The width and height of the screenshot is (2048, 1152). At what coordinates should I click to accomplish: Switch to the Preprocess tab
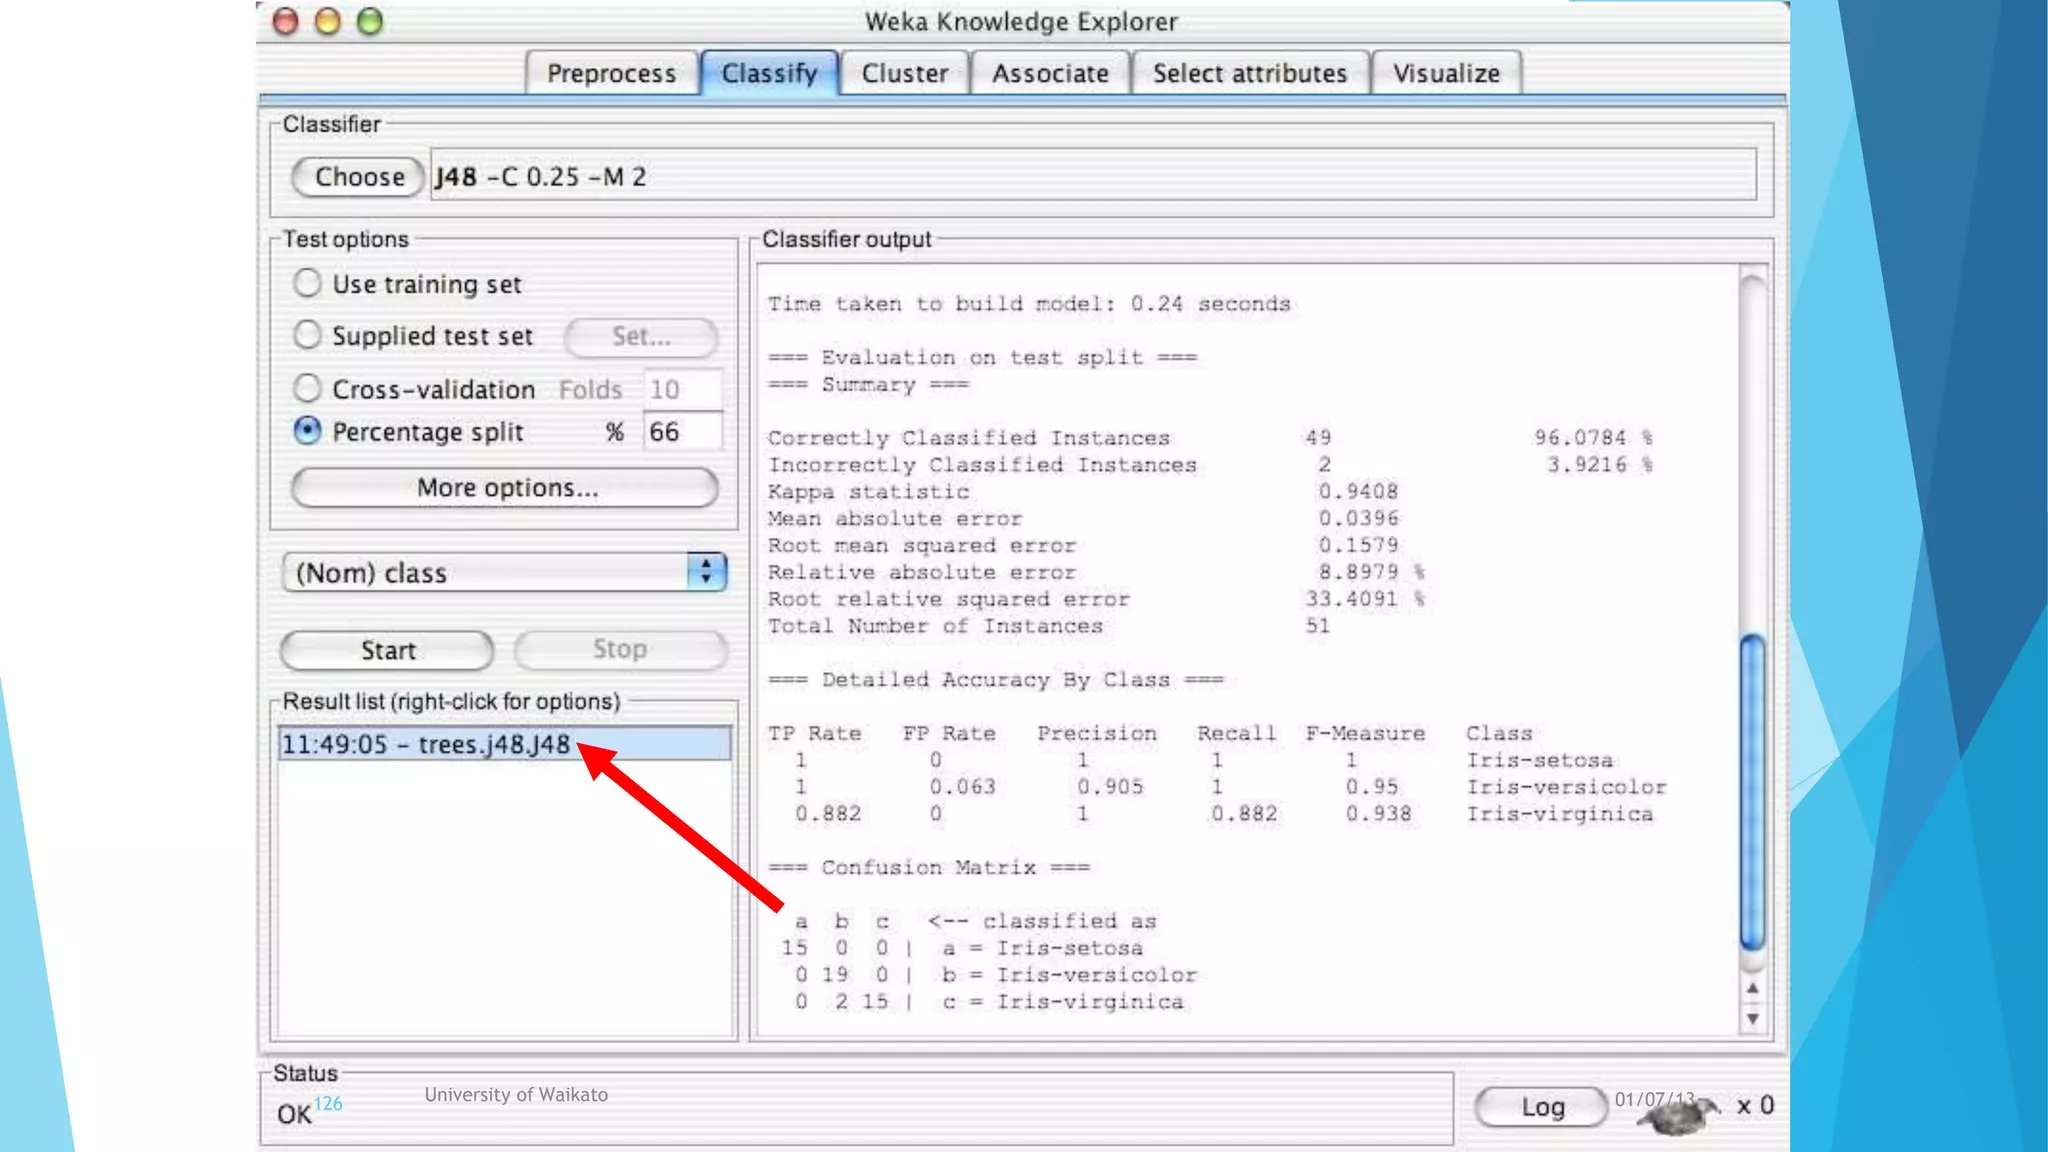[x=611, y=73]
